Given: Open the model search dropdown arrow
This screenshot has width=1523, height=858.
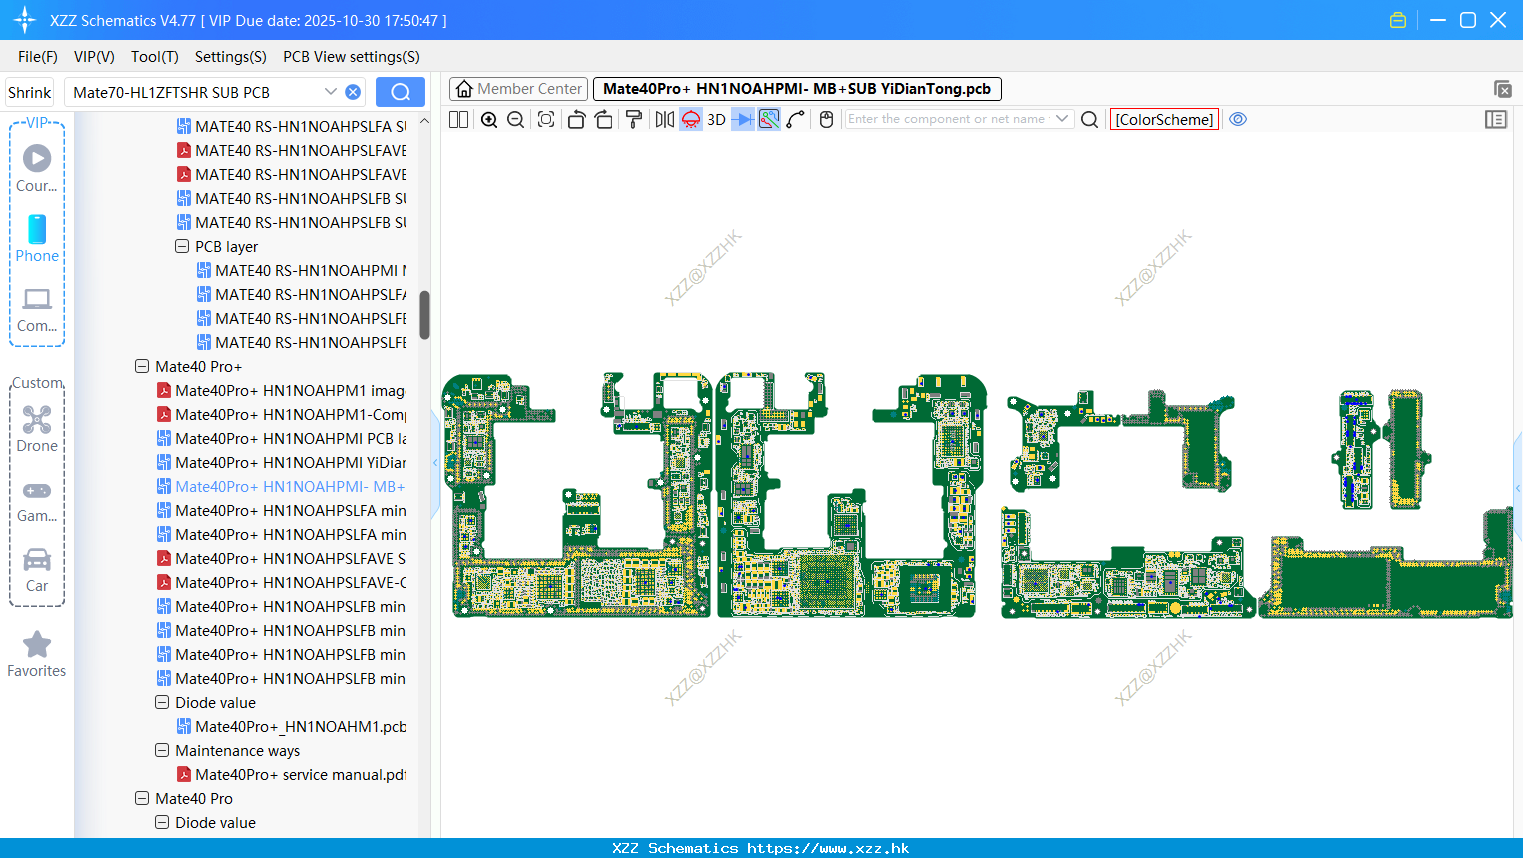Looking at the screenshot, I should [331, 92].
